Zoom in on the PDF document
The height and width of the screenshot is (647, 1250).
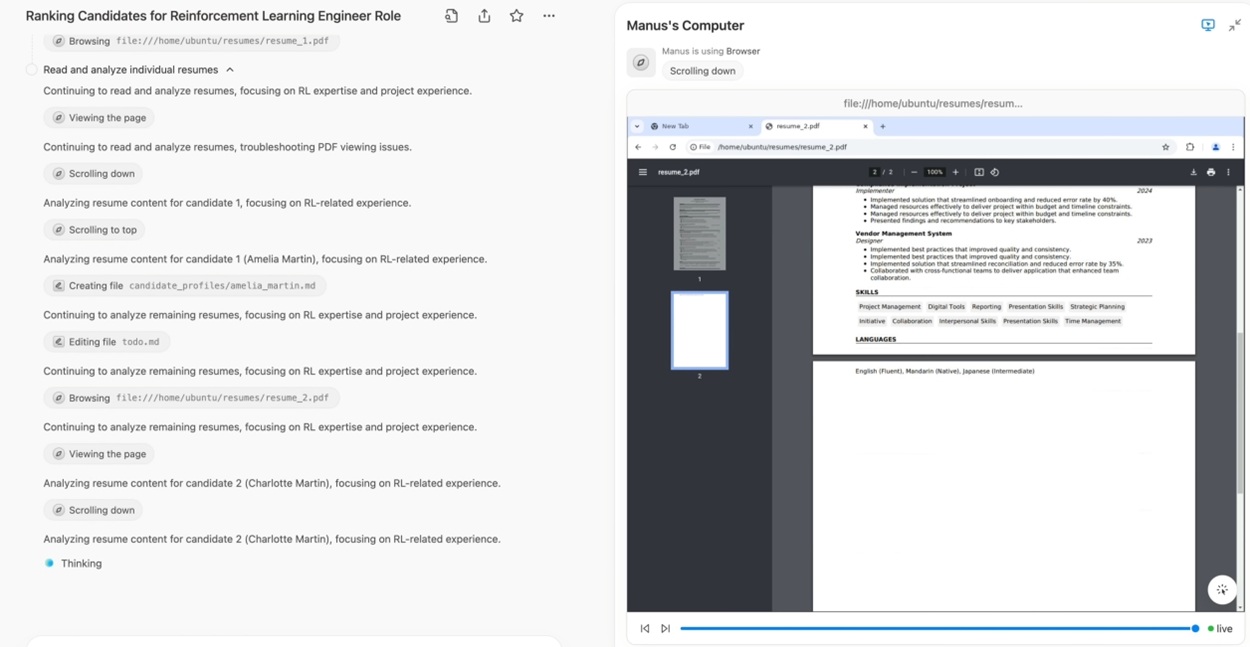[955, 172]
